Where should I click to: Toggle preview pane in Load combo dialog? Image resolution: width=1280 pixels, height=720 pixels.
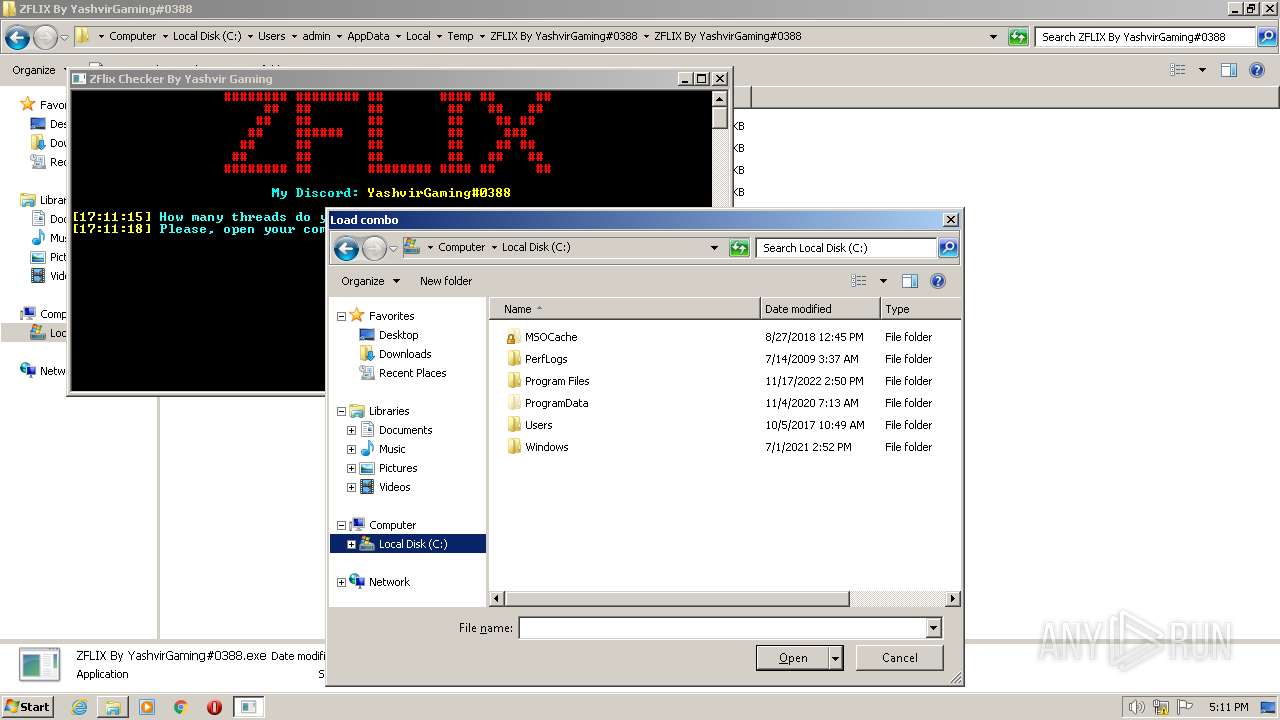[909, 281]
